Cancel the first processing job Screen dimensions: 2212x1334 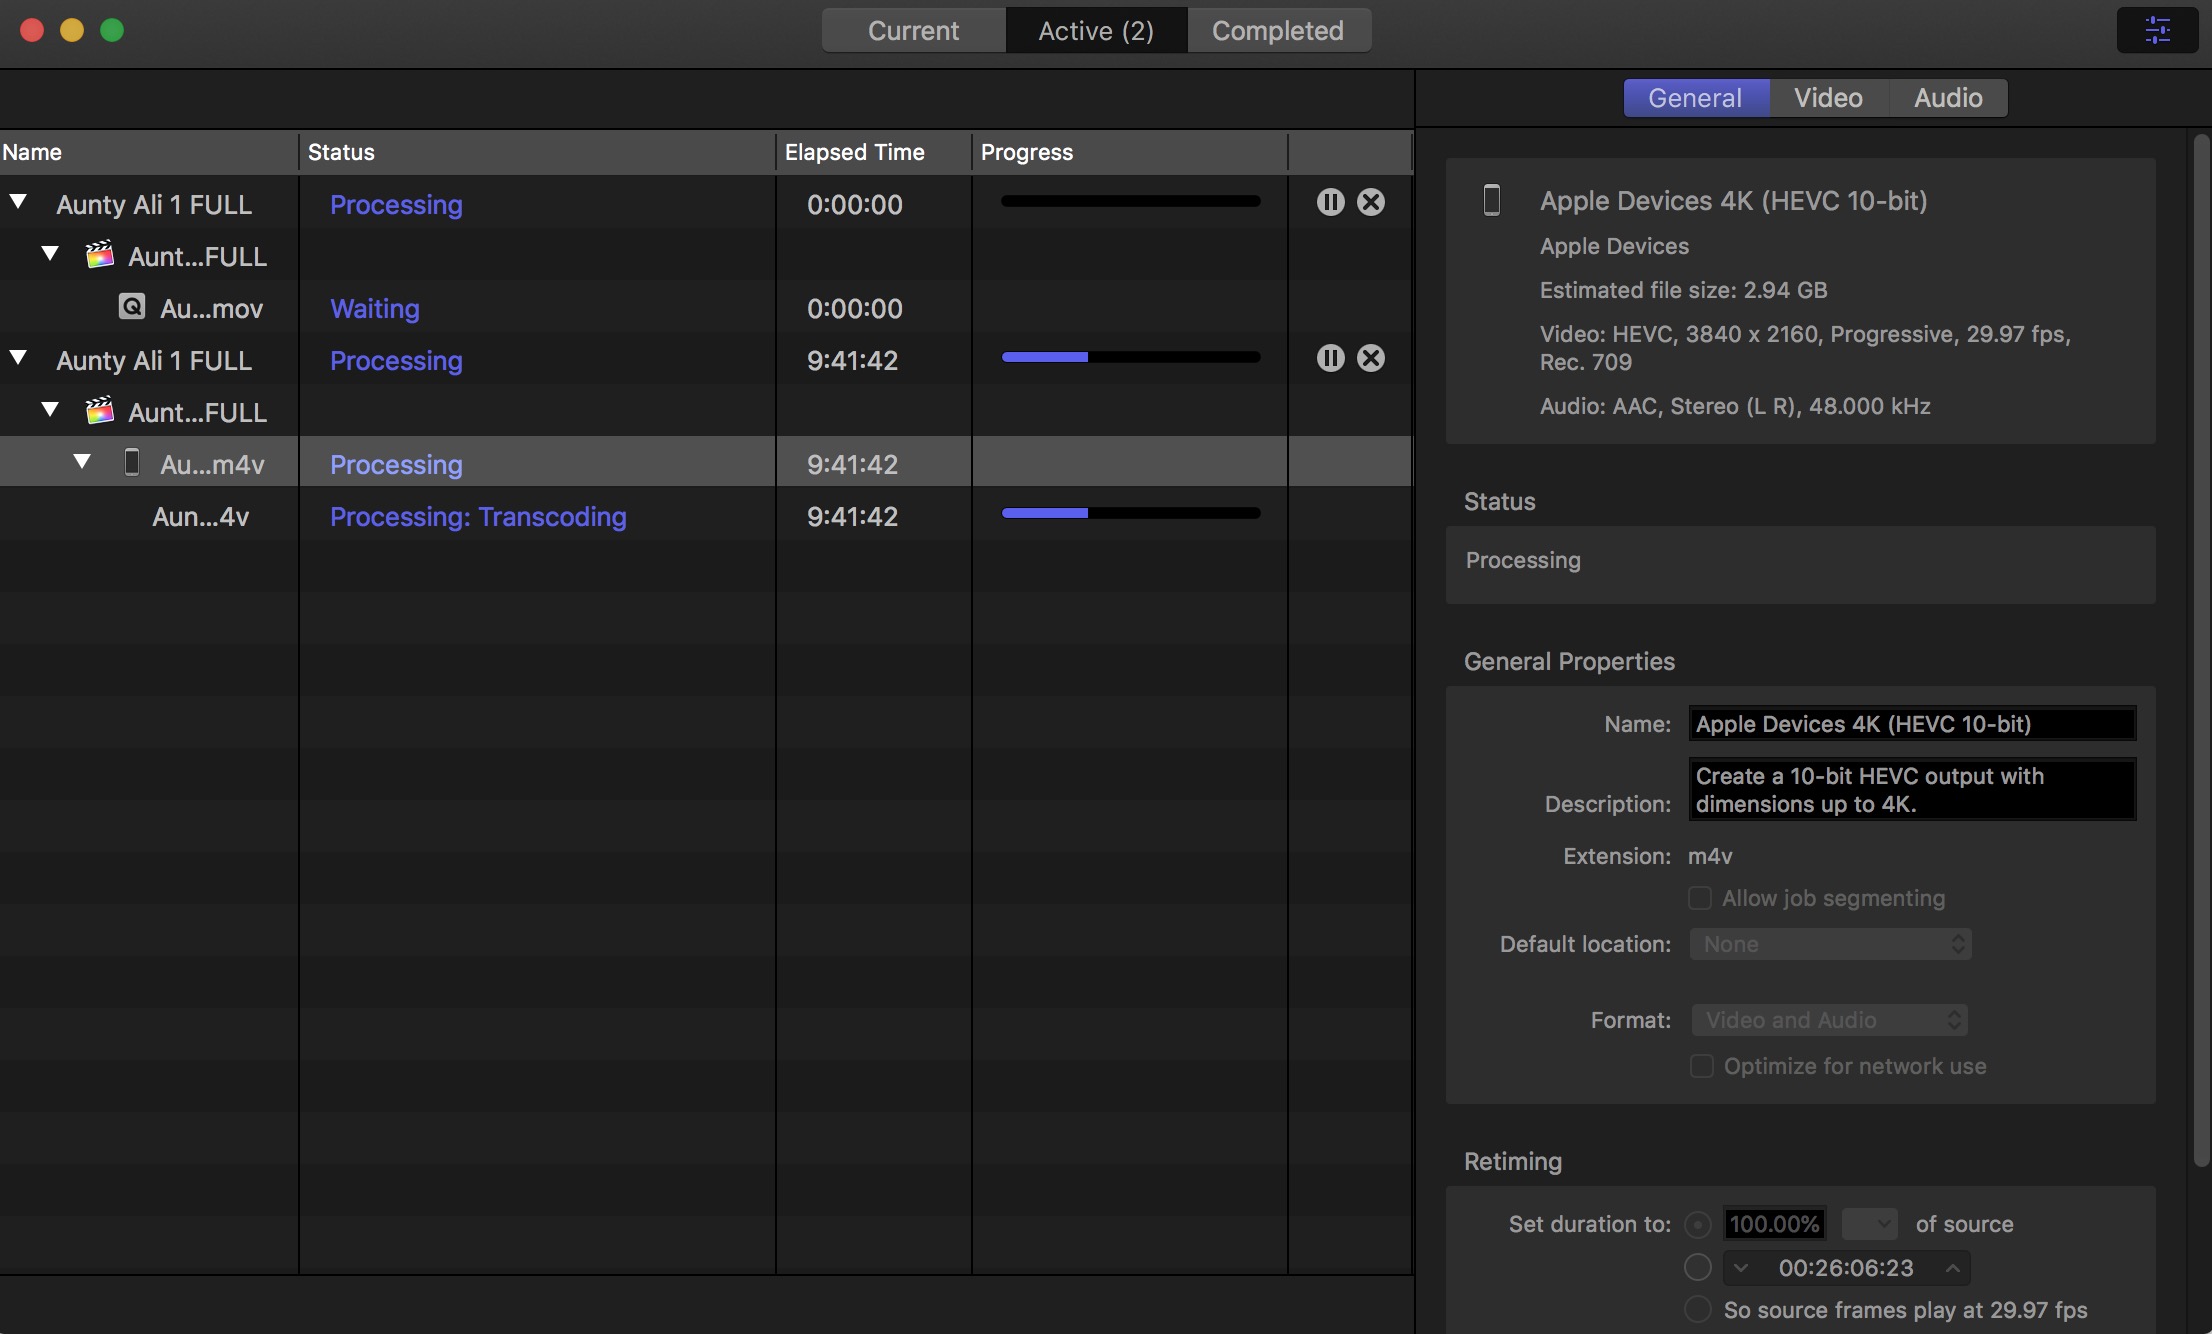pos(1371,201)
